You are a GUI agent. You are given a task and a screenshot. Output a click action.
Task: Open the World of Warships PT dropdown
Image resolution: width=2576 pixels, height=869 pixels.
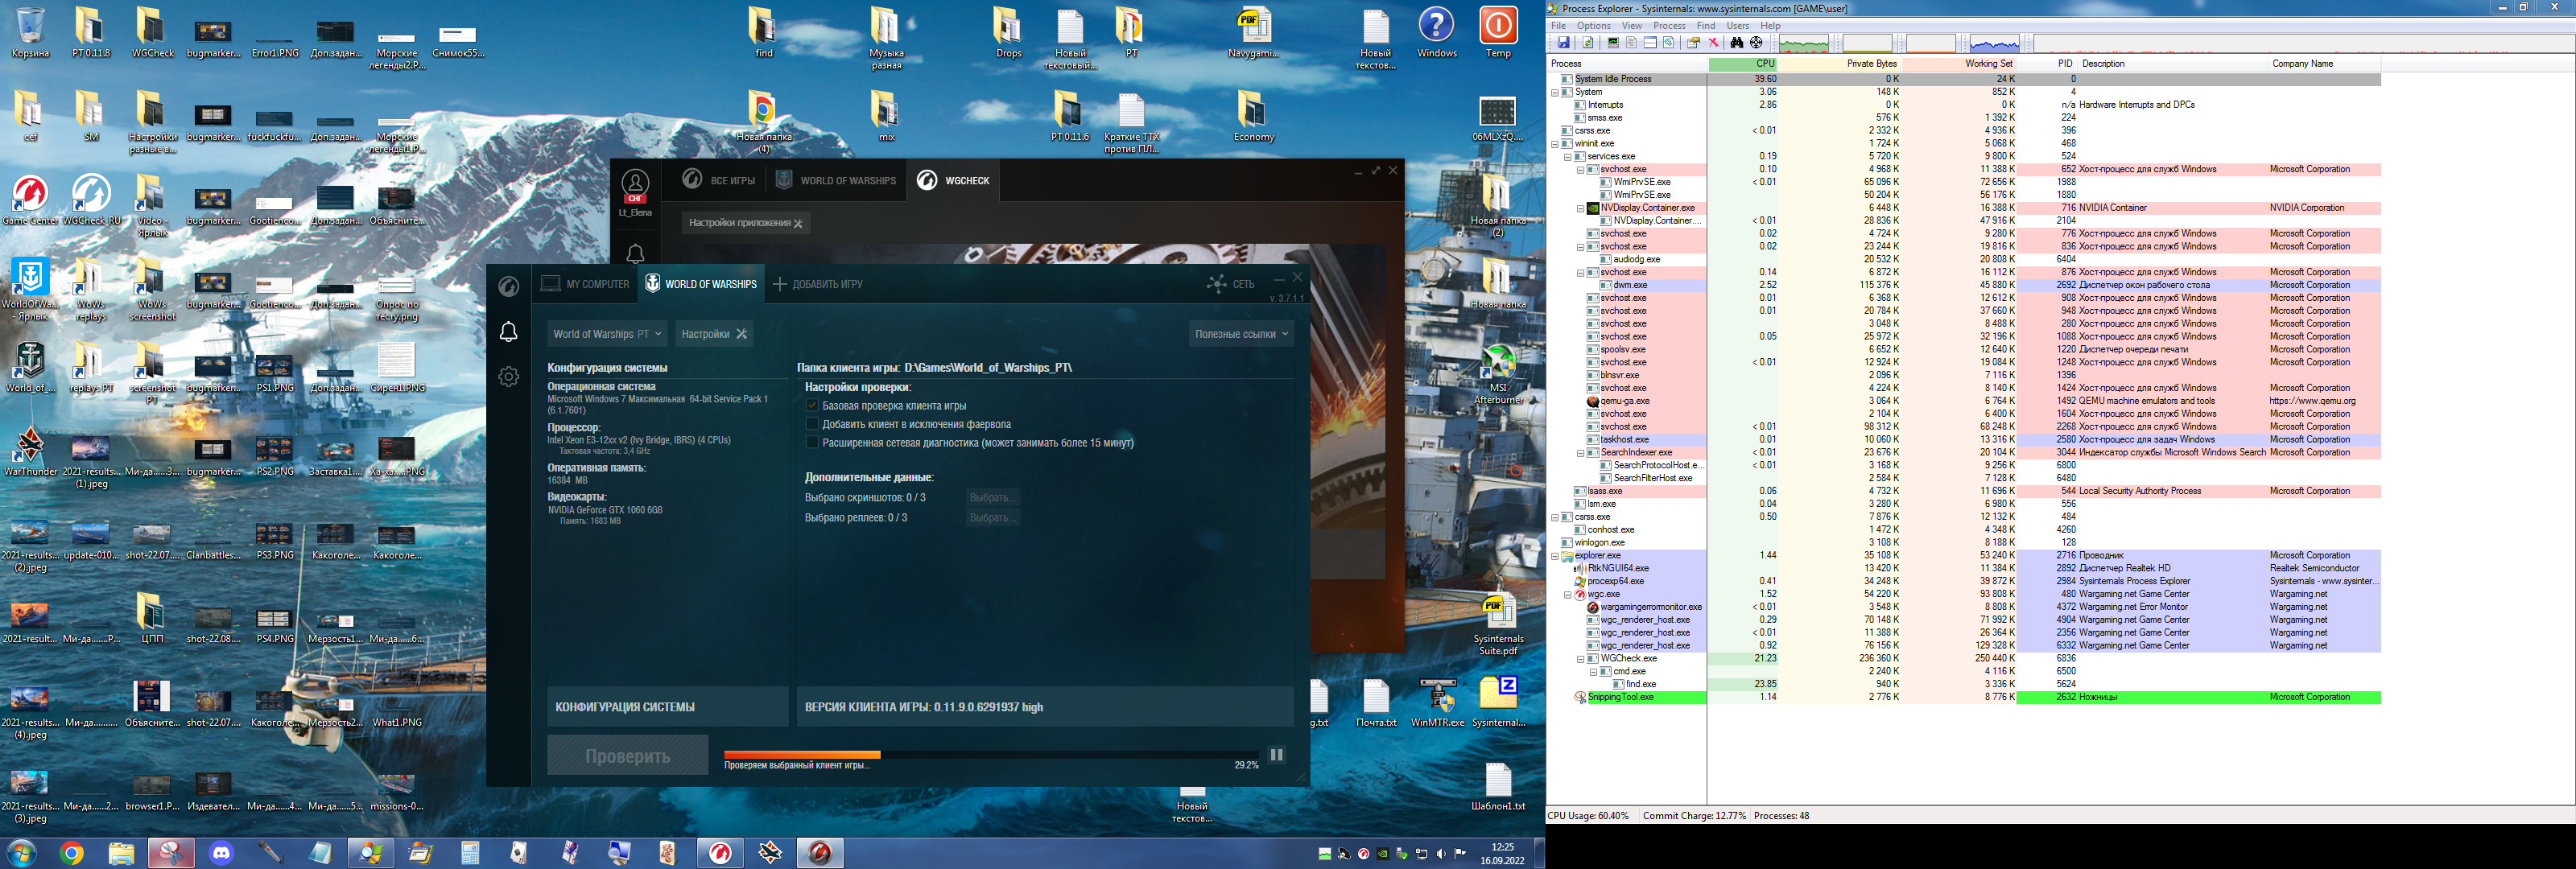point(607,334)
